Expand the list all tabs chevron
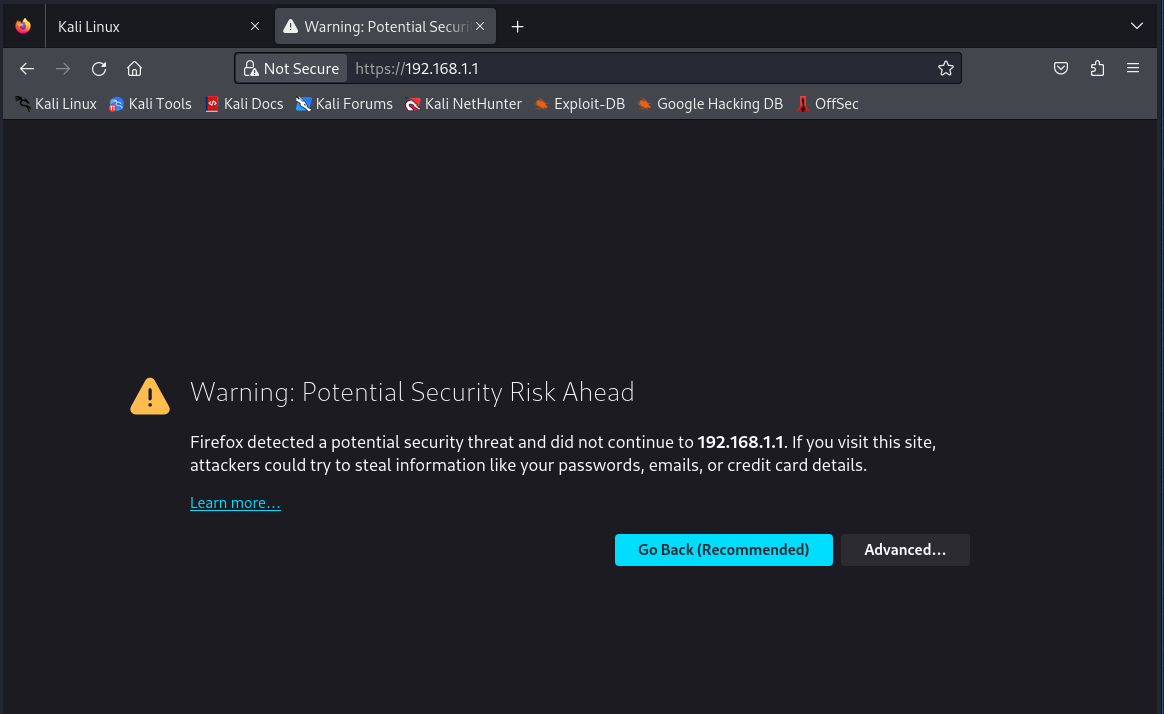Screen dimensions: 1164x714 [1136, 26]
